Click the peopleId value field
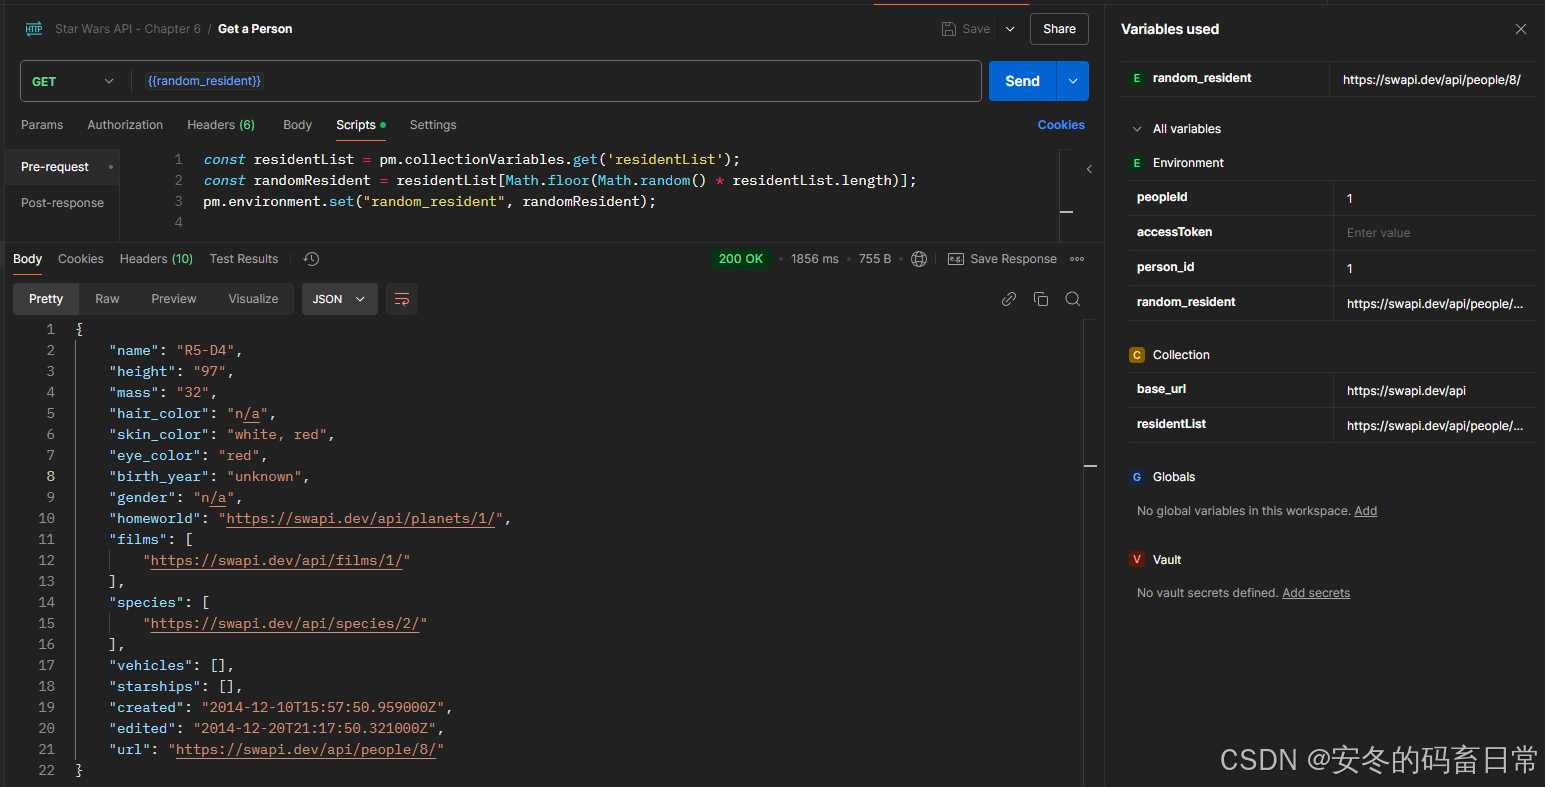The image size is (1545, 787). 1435,198
